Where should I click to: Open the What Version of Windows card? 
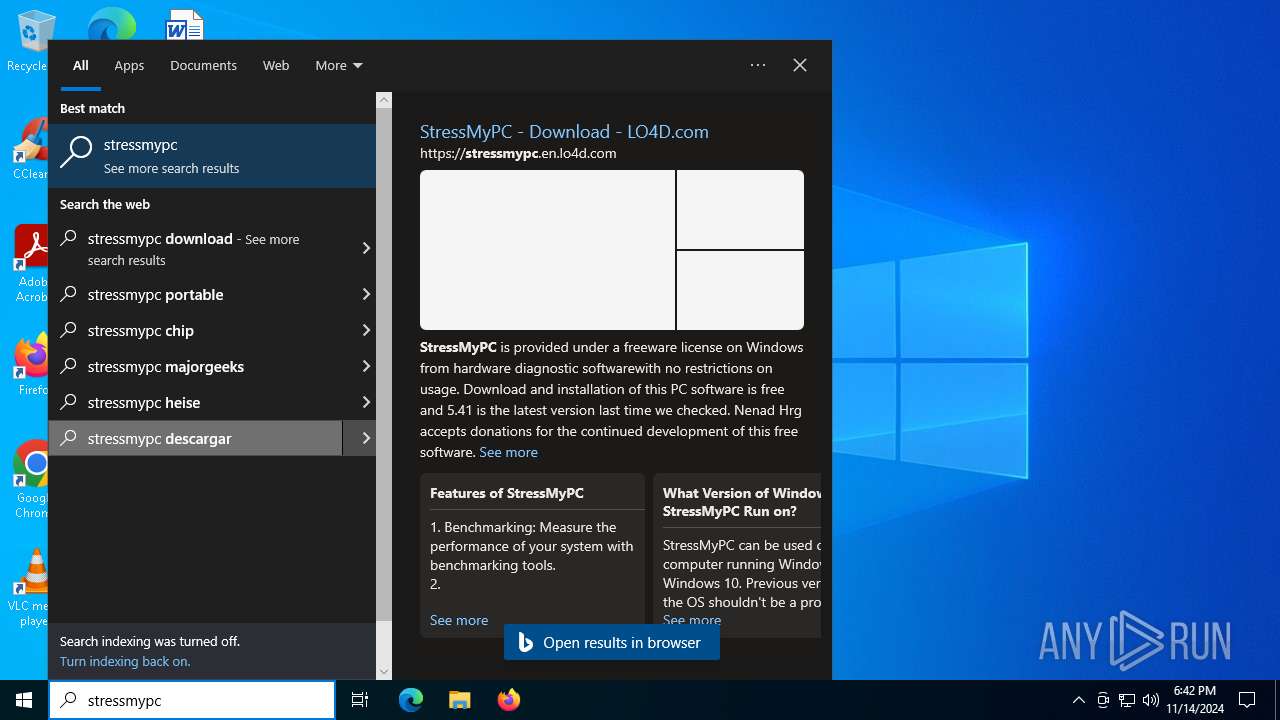[x=737, y=555]
